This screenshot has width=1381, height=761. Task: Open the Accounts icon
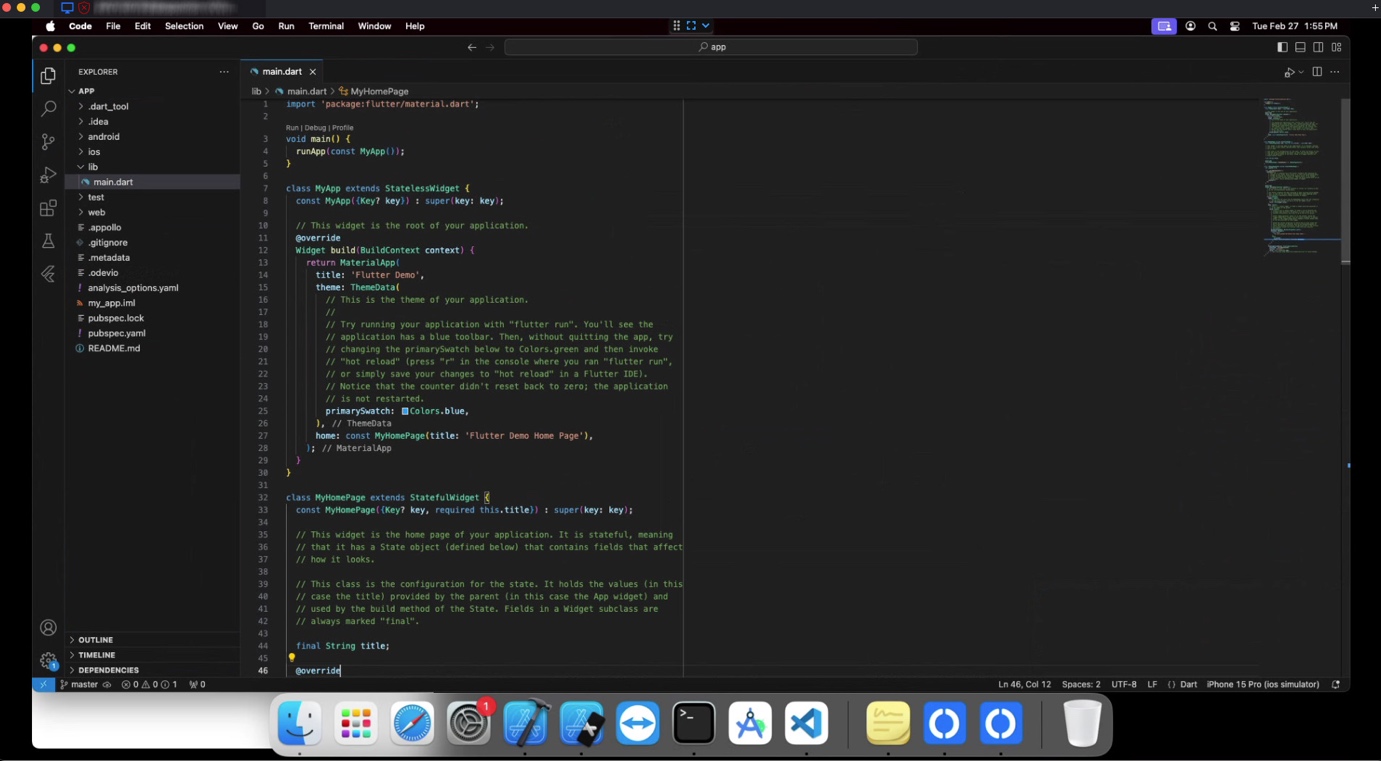(48, 628)
